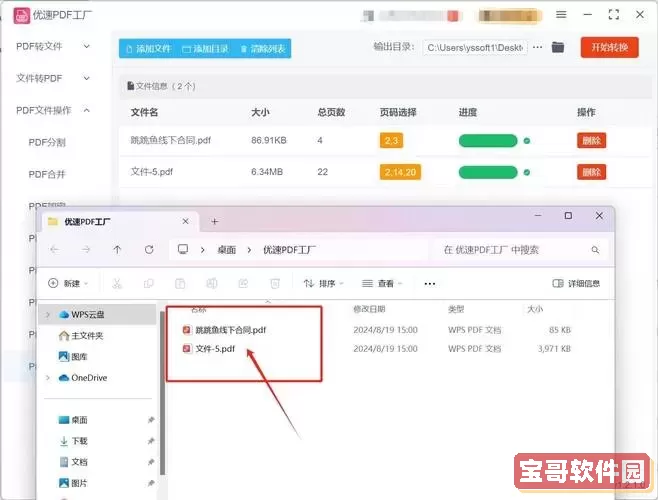
Task: Expand the PDF转文件 section
Action: click(52, 46)
